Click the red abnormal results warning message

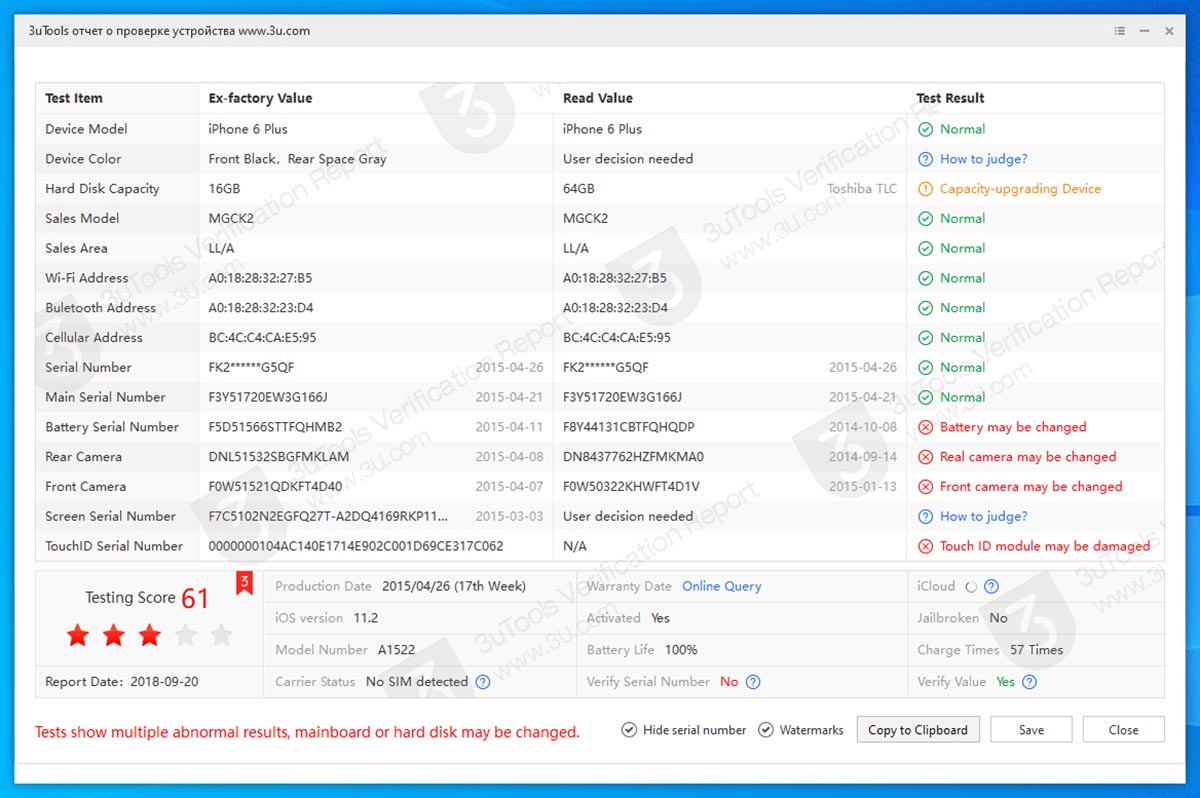click(x=307, y=732)
